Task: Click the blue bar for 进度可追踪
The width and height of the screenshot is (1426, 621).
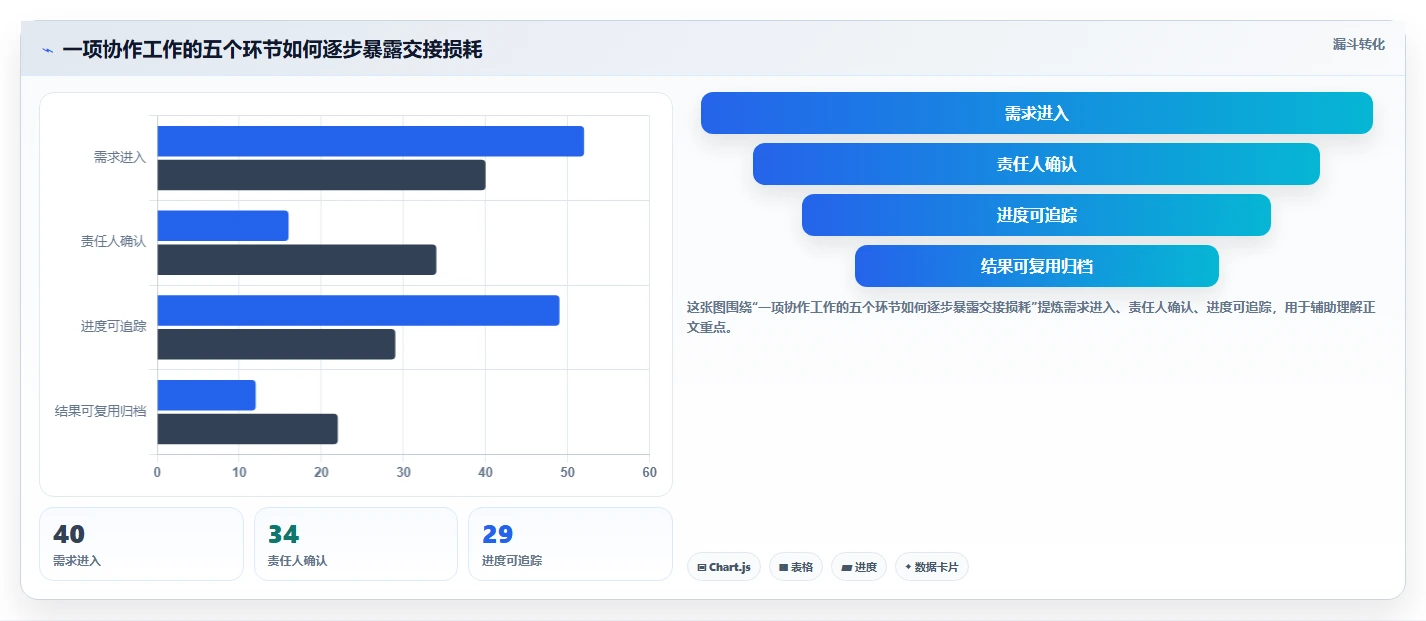Action: point(359,310)
